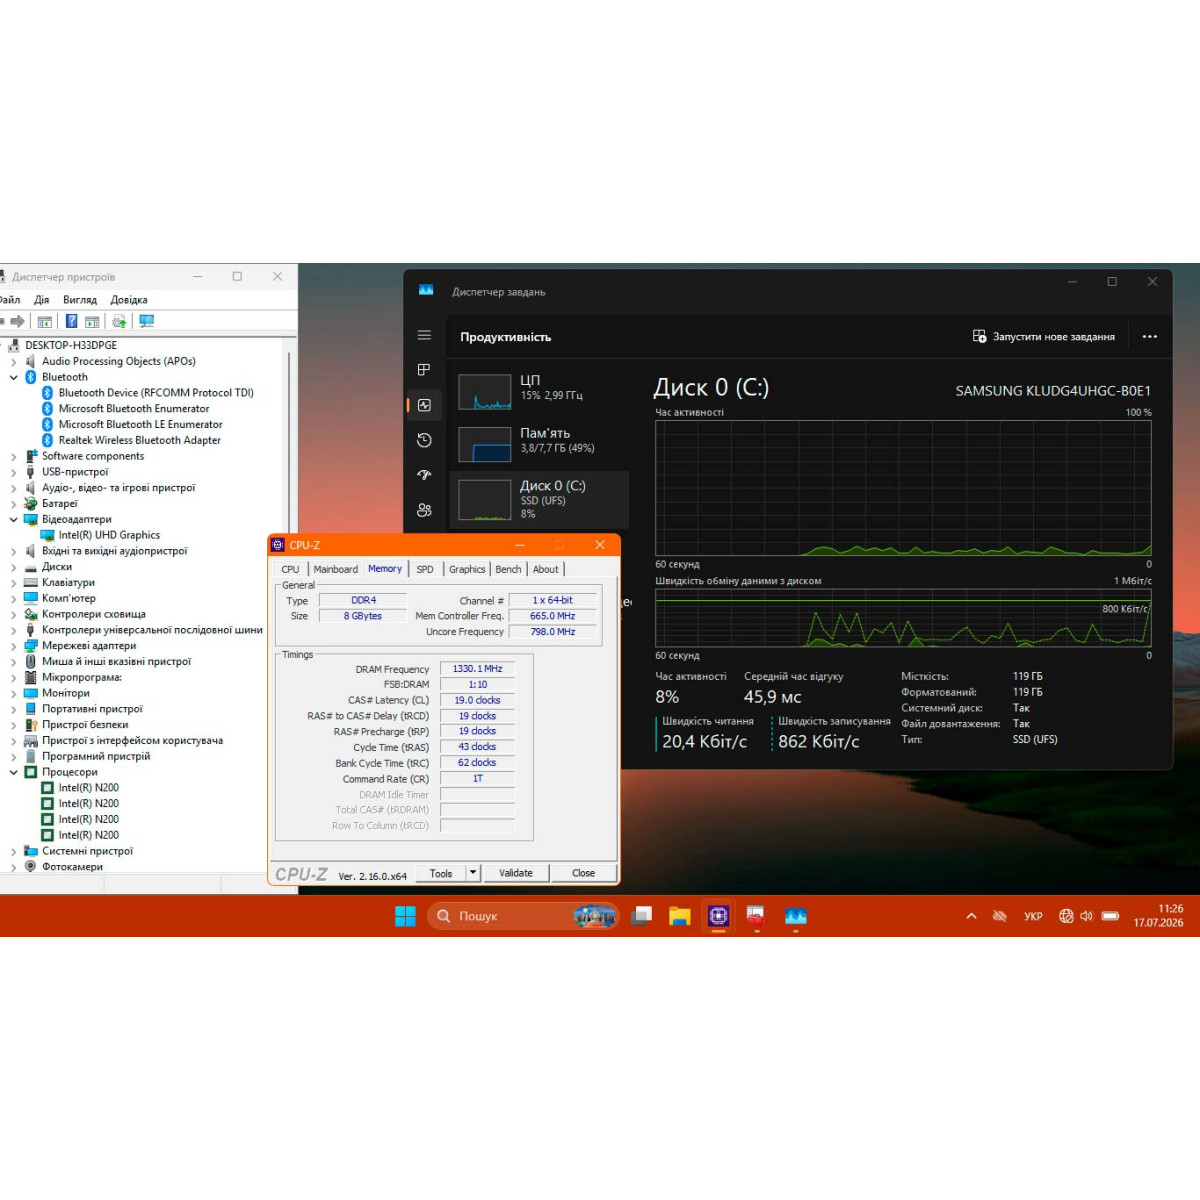This screenshot has height=1200, width=1200.
Task: Click the Tools button in CPU-Z
Action: pyautogui.click(x=441, y=873)
